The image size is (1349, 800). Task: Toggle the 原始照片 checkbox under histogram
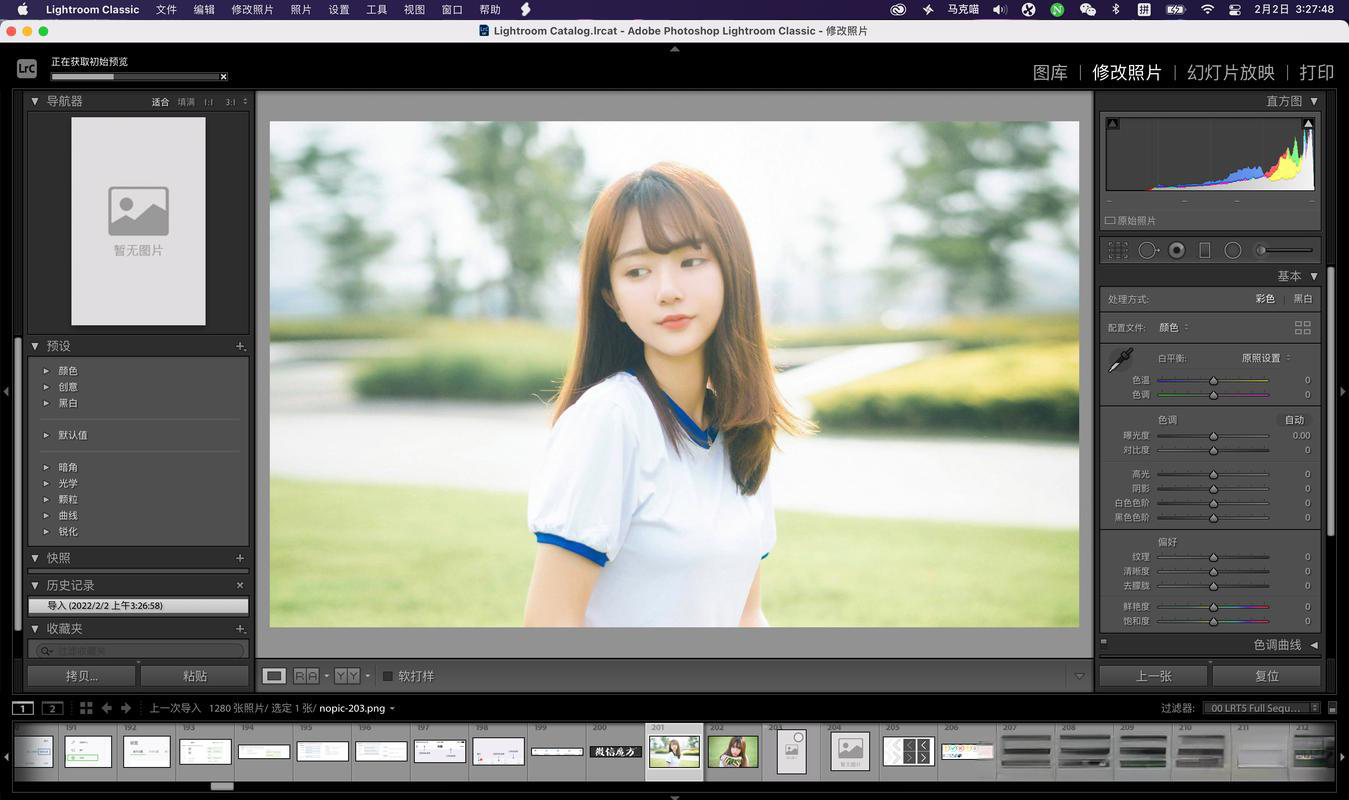(x=1110, y=220)
